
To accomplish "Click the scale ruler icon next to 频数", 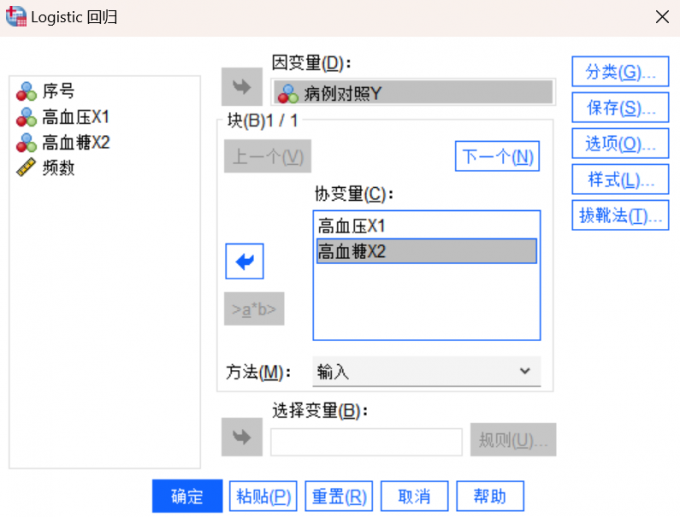I will point(26,168).
